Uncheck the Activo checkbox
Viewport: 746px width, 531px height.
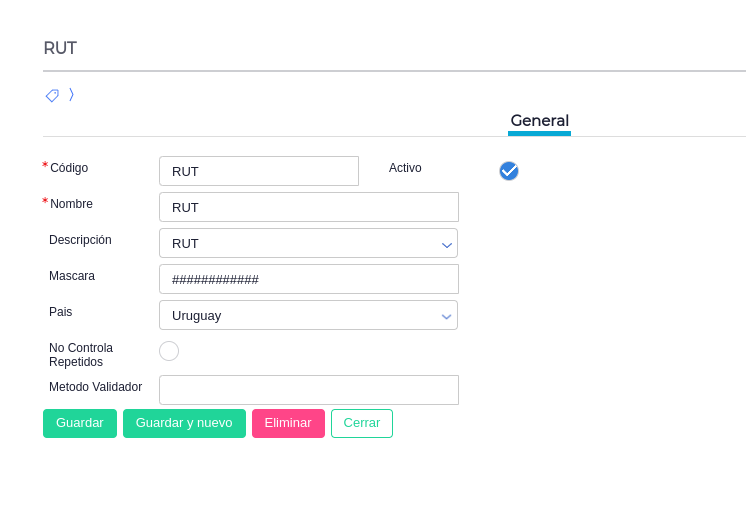pyautogui.click(x=509, y=171)
